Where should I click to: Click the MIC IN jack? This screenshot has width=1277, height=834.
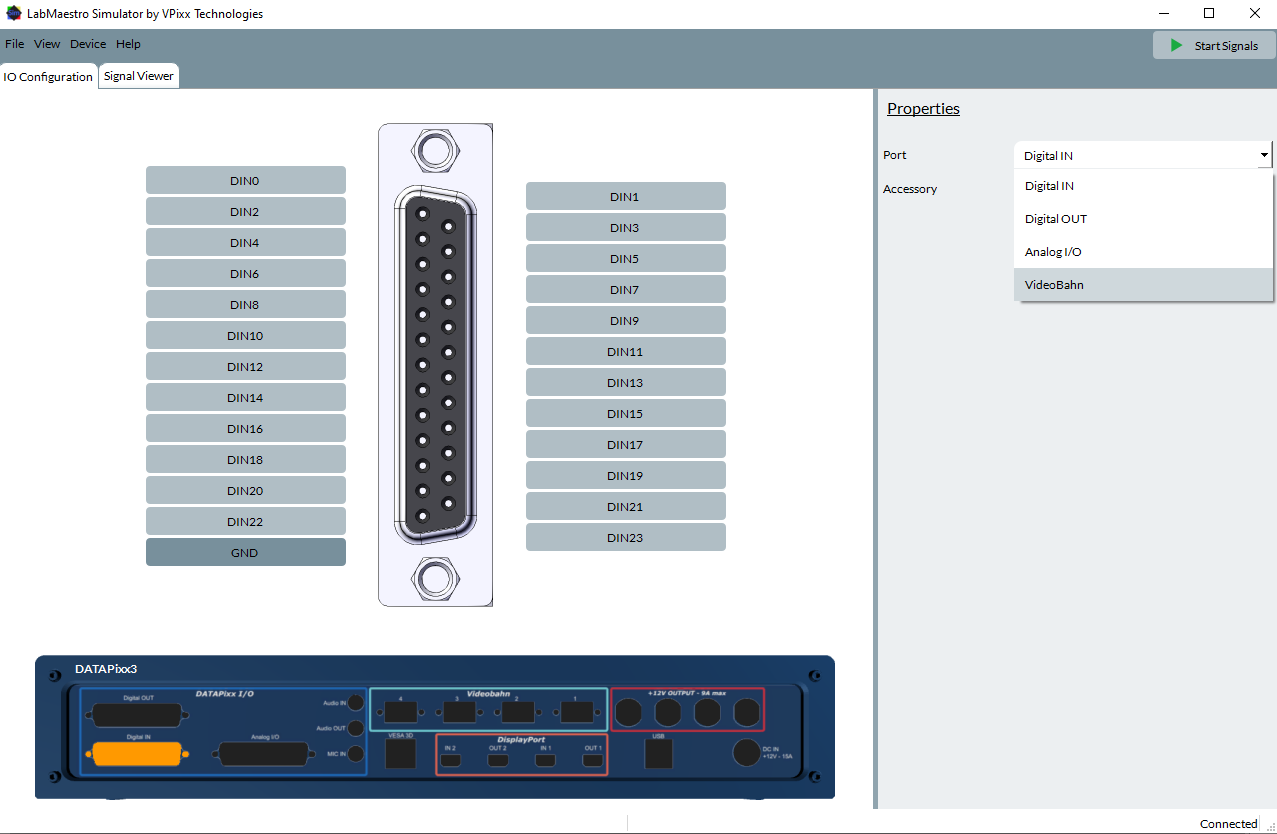[x=354, y=753]
